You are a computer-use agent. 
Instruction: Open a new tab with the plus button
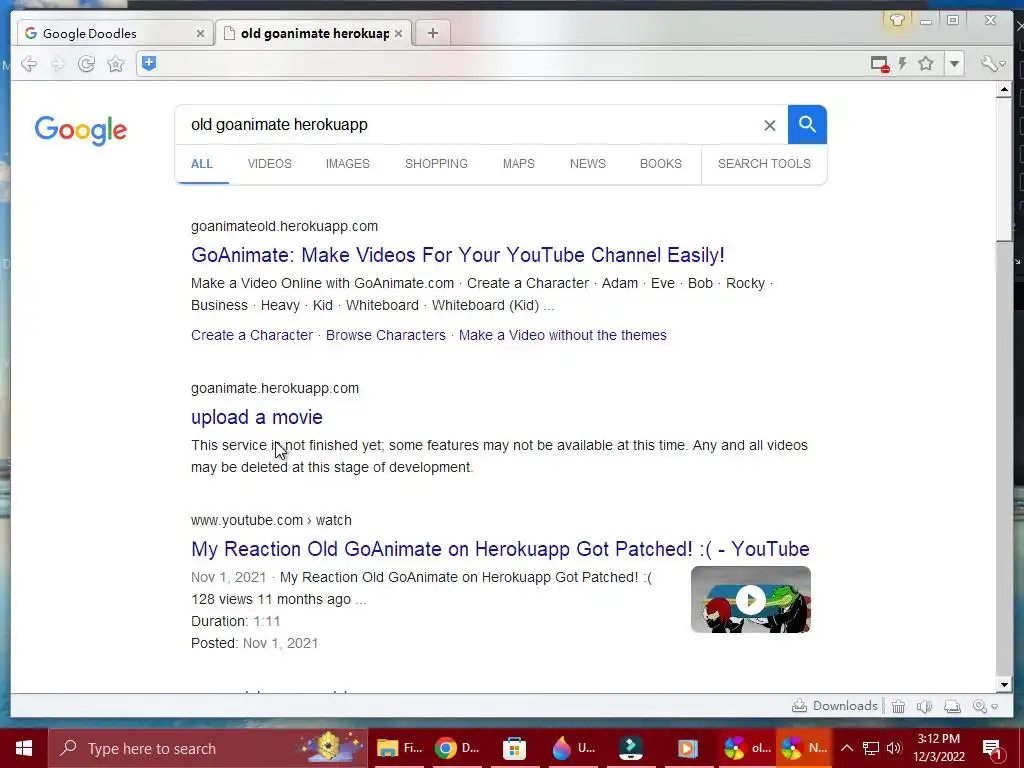click(x=432, y=33)
